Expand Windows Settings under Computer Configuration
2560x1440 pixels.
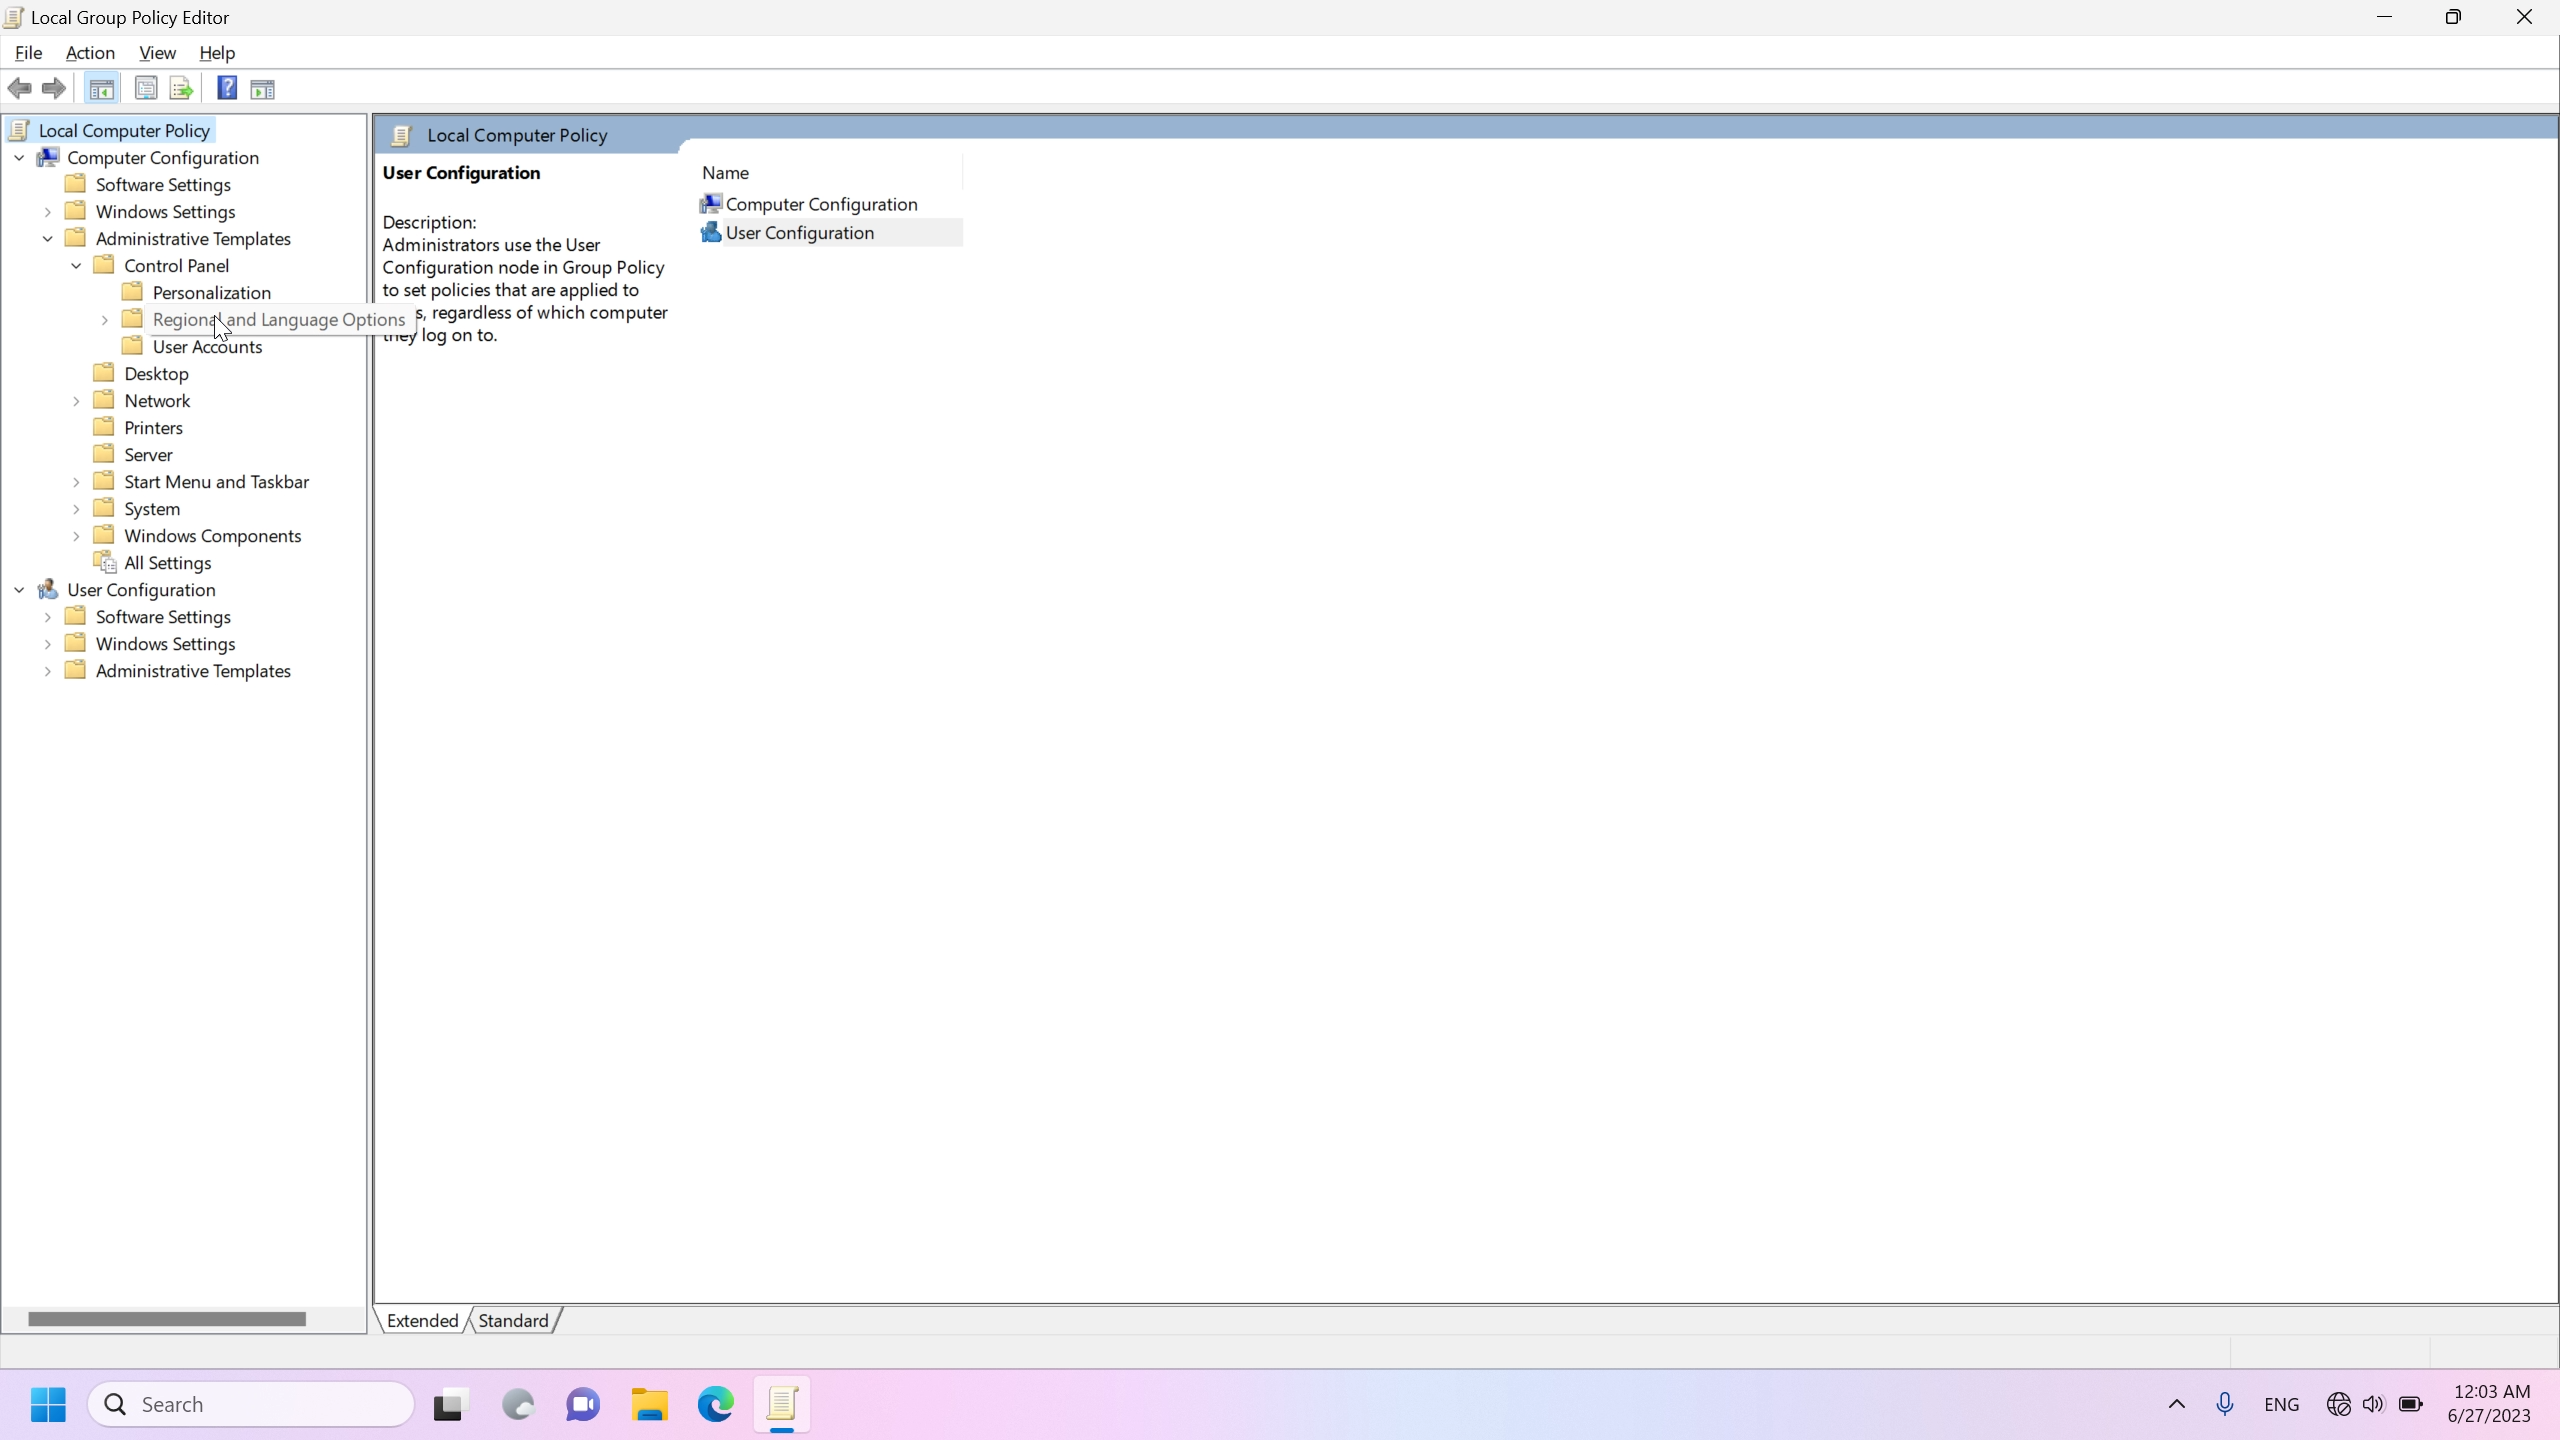[x=48, y=212]
